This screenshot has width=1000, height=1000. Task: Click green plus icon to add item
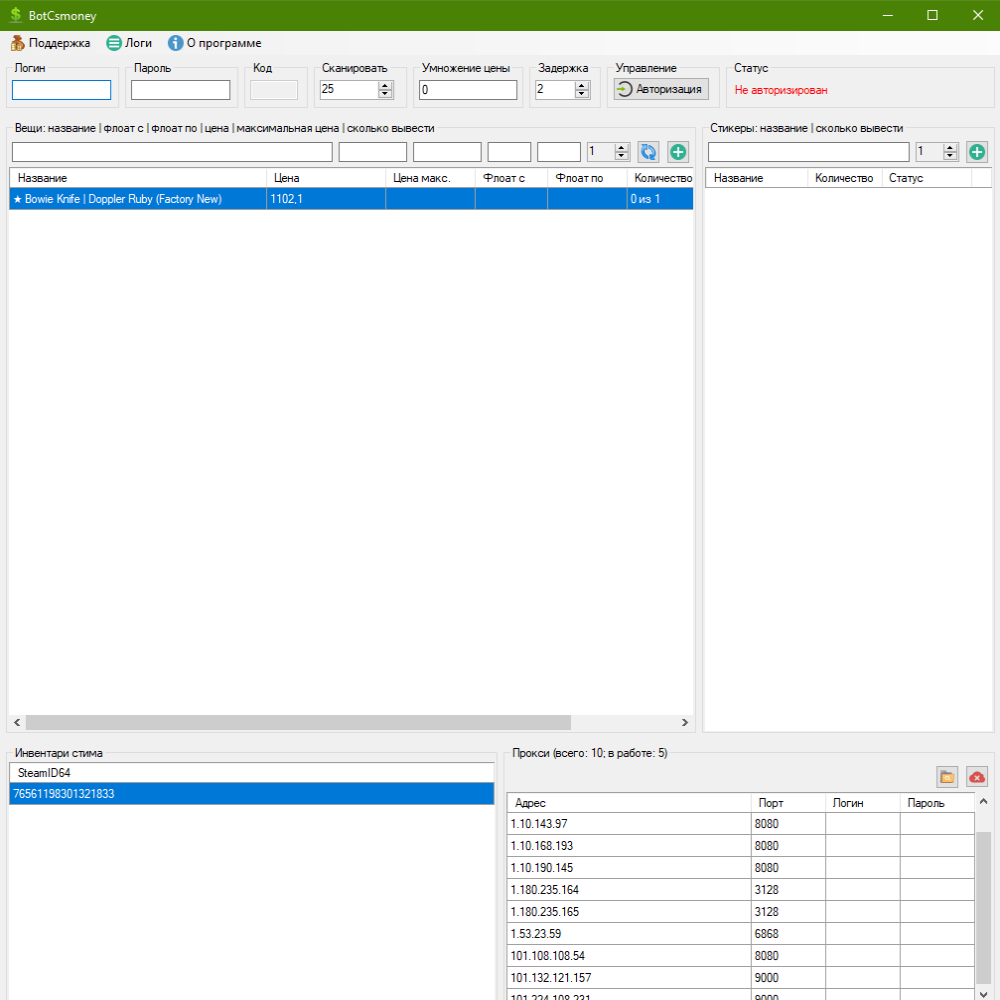click(x=678, y=152)
